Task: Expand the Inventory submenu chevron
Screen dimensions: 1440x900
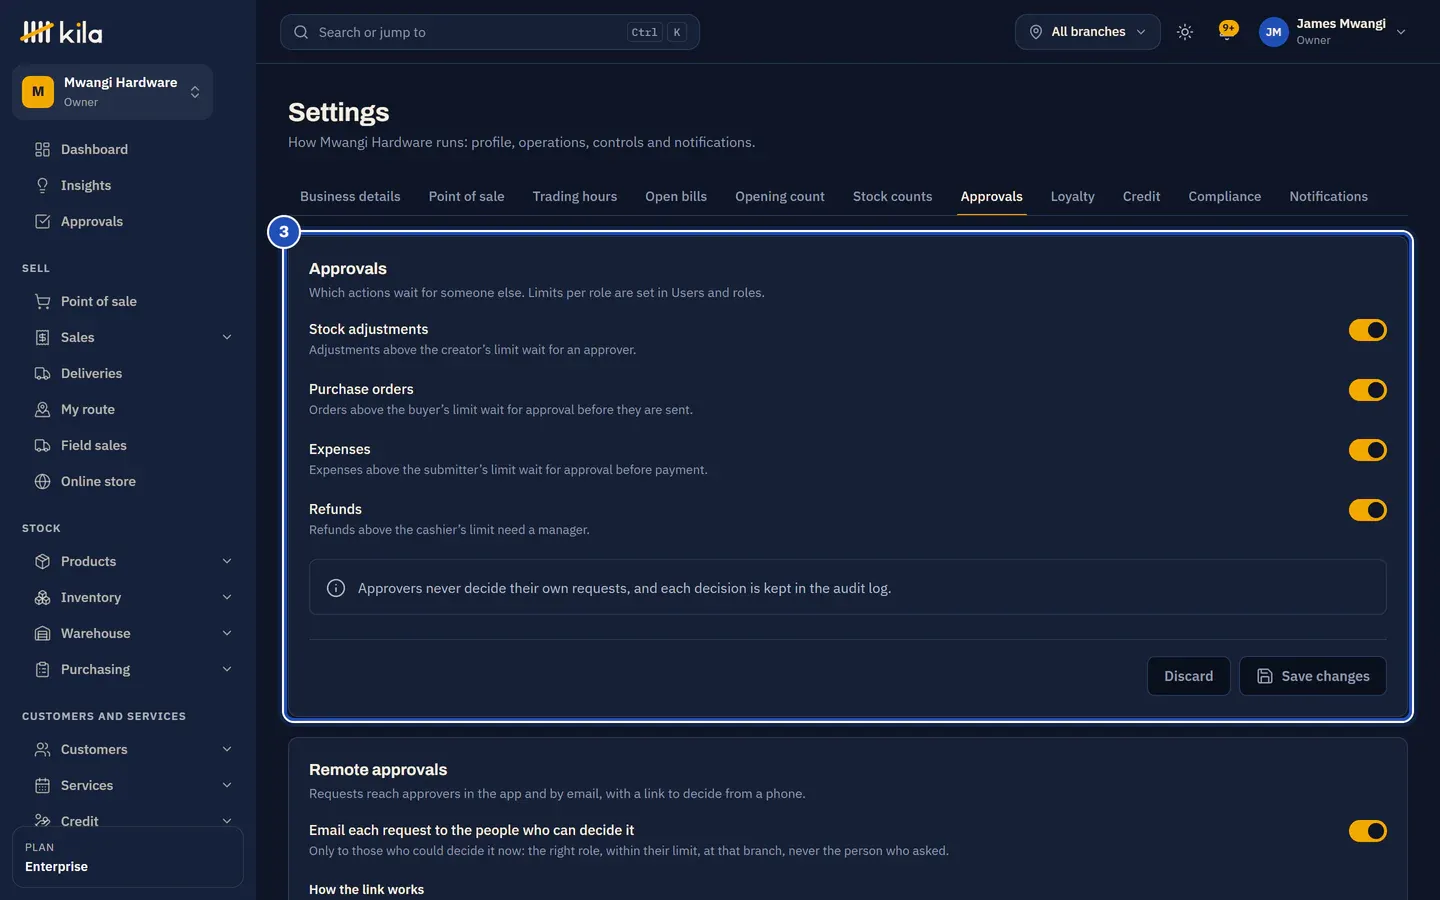Action: pos(227,598)
